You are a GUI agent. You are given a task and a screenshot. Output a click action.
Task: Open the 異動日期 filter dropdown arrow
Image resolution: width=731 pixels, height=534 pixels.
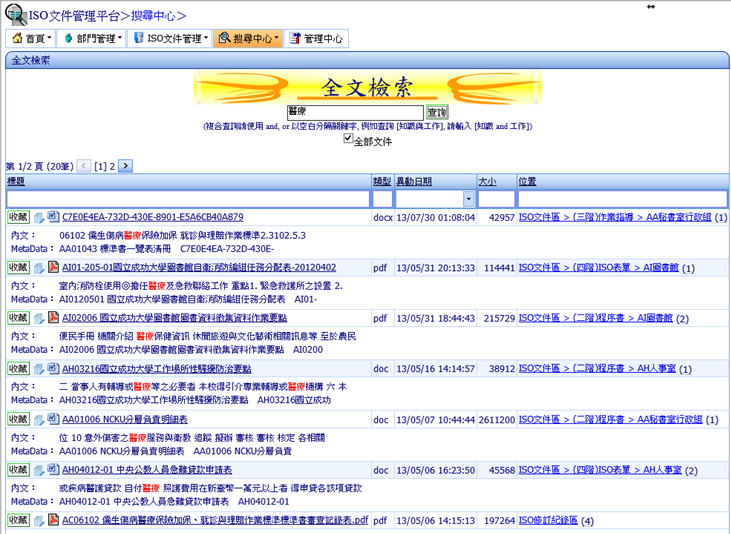coord(469,199)
